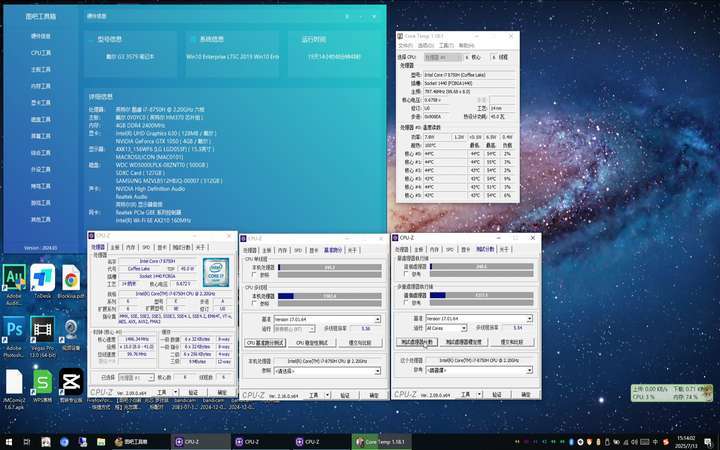Open 工具 dropdown arrow in middle CPU-Z
Viewport: 720px width, 450px height.
327,395
